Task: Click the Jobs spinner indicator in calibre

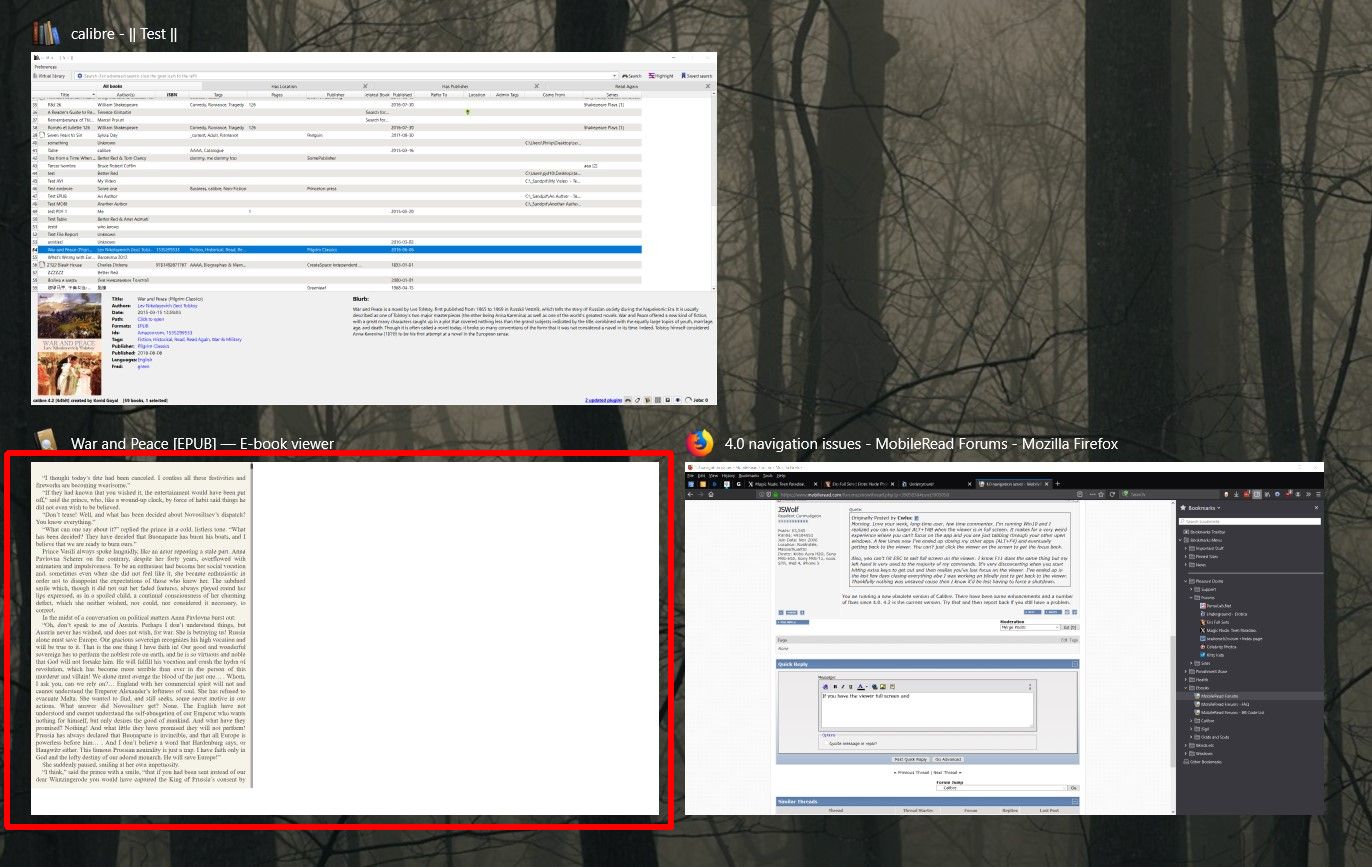Action: [x=690, y=400]
